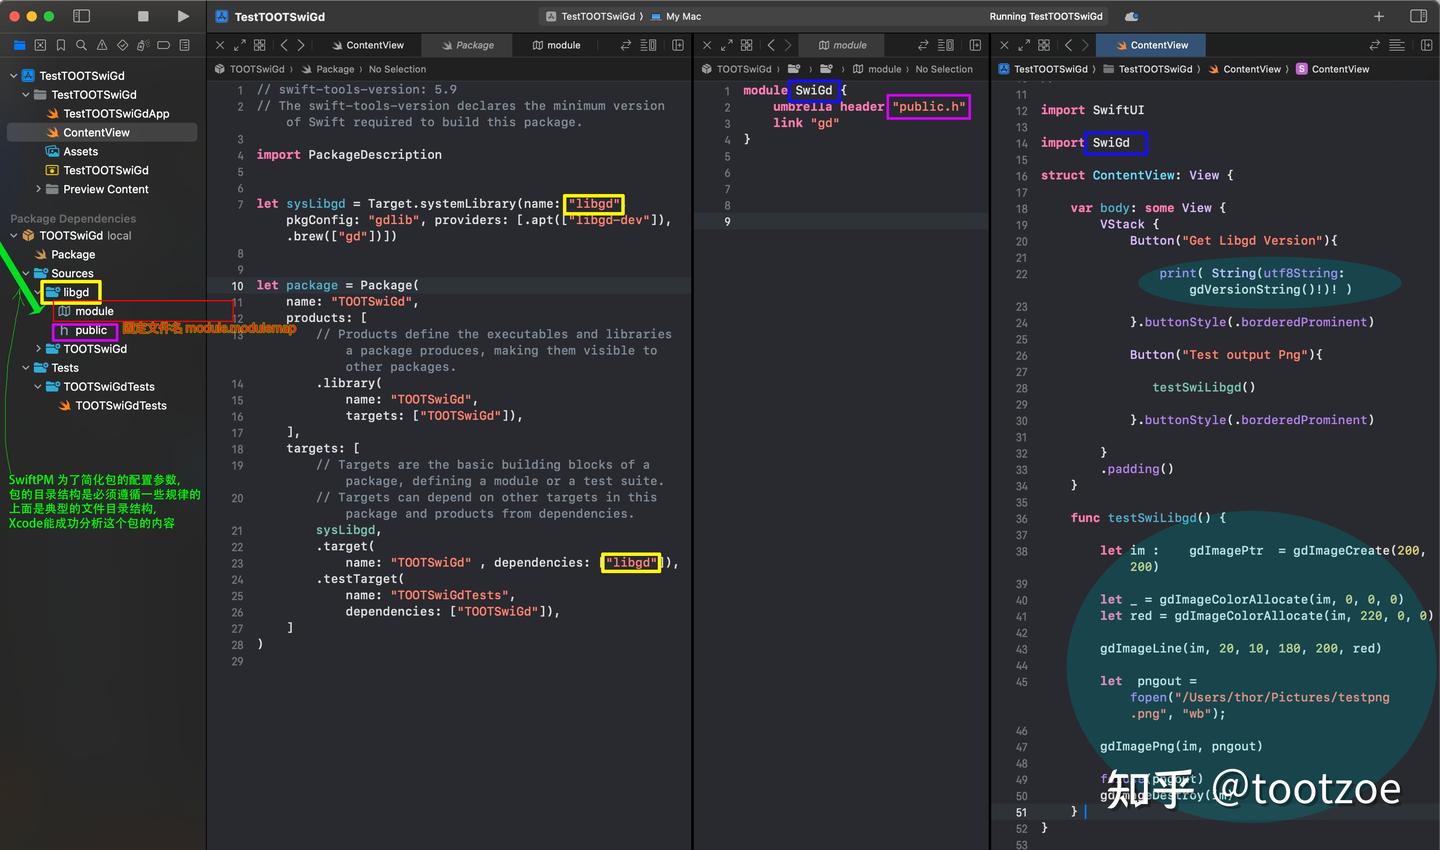Click the SwiftPM package icon beside TOOTSwiGd breadcrumb
This screenshot has width=1440, height=850.
(218, 69)
